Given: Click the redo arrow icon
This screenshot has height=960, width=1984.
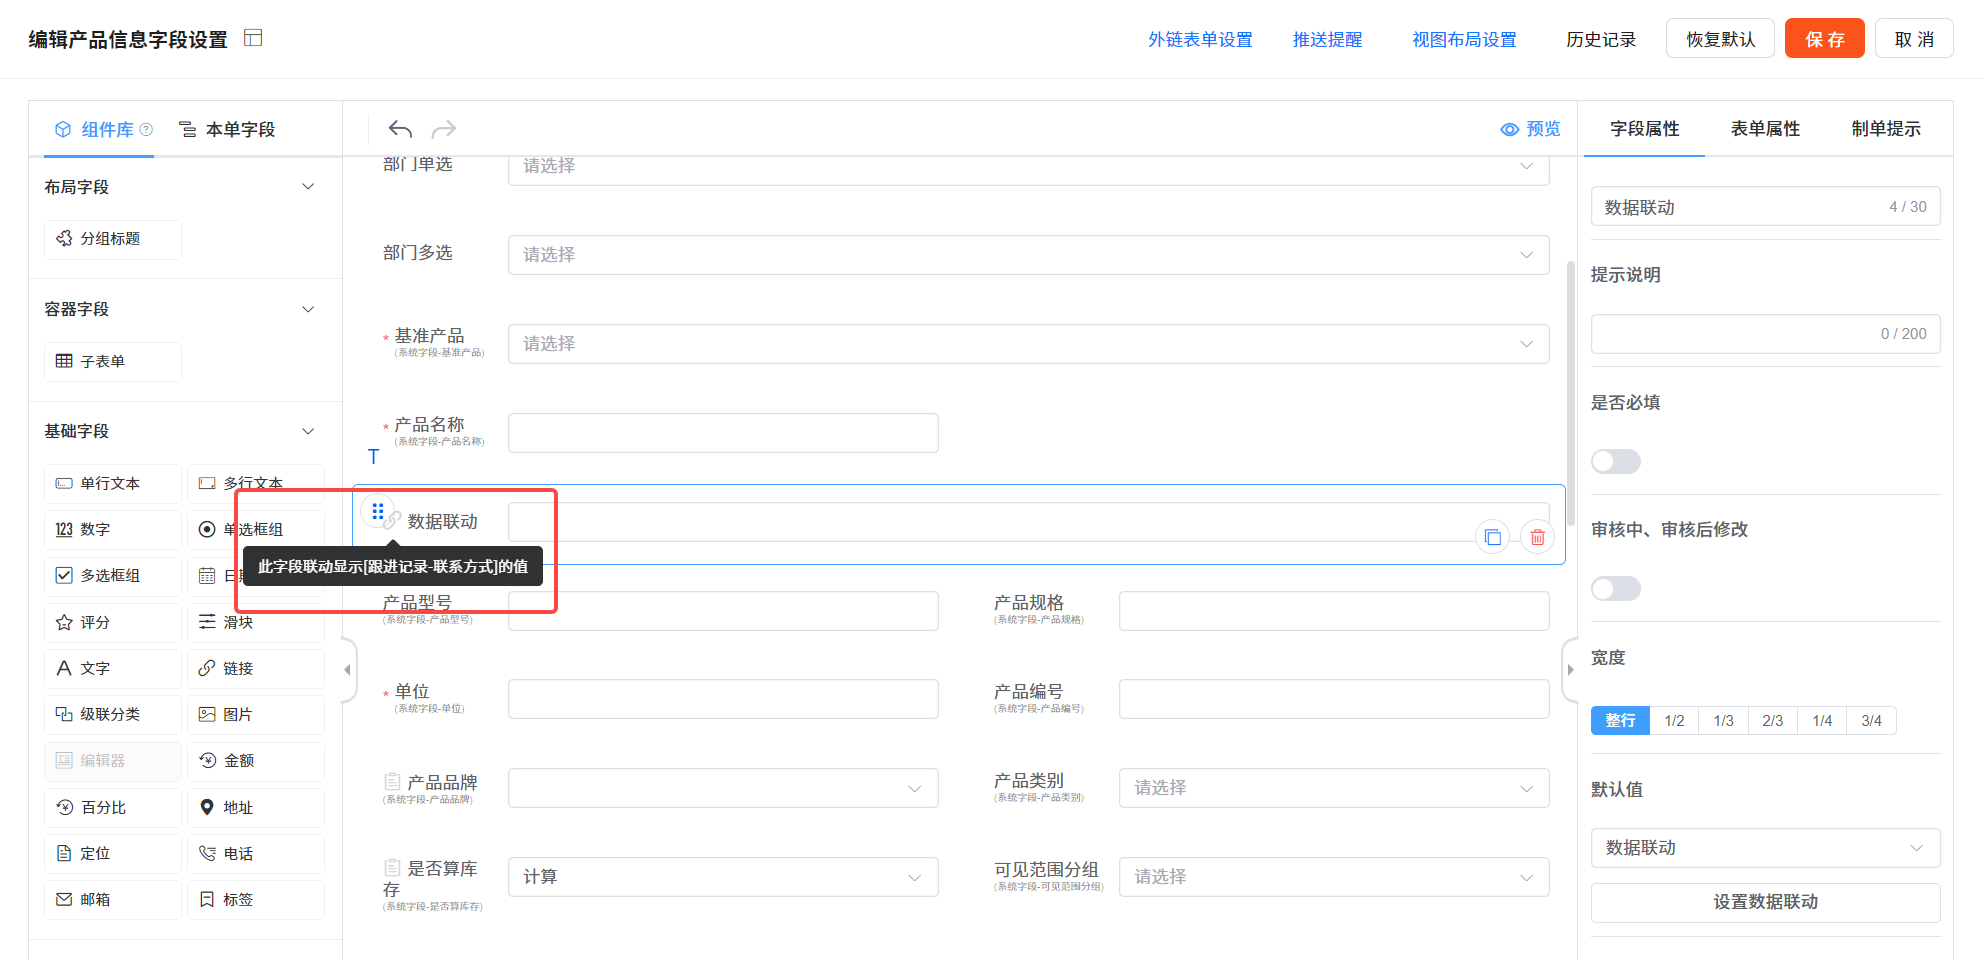Looking at the screenshot, I should (444, 129).
